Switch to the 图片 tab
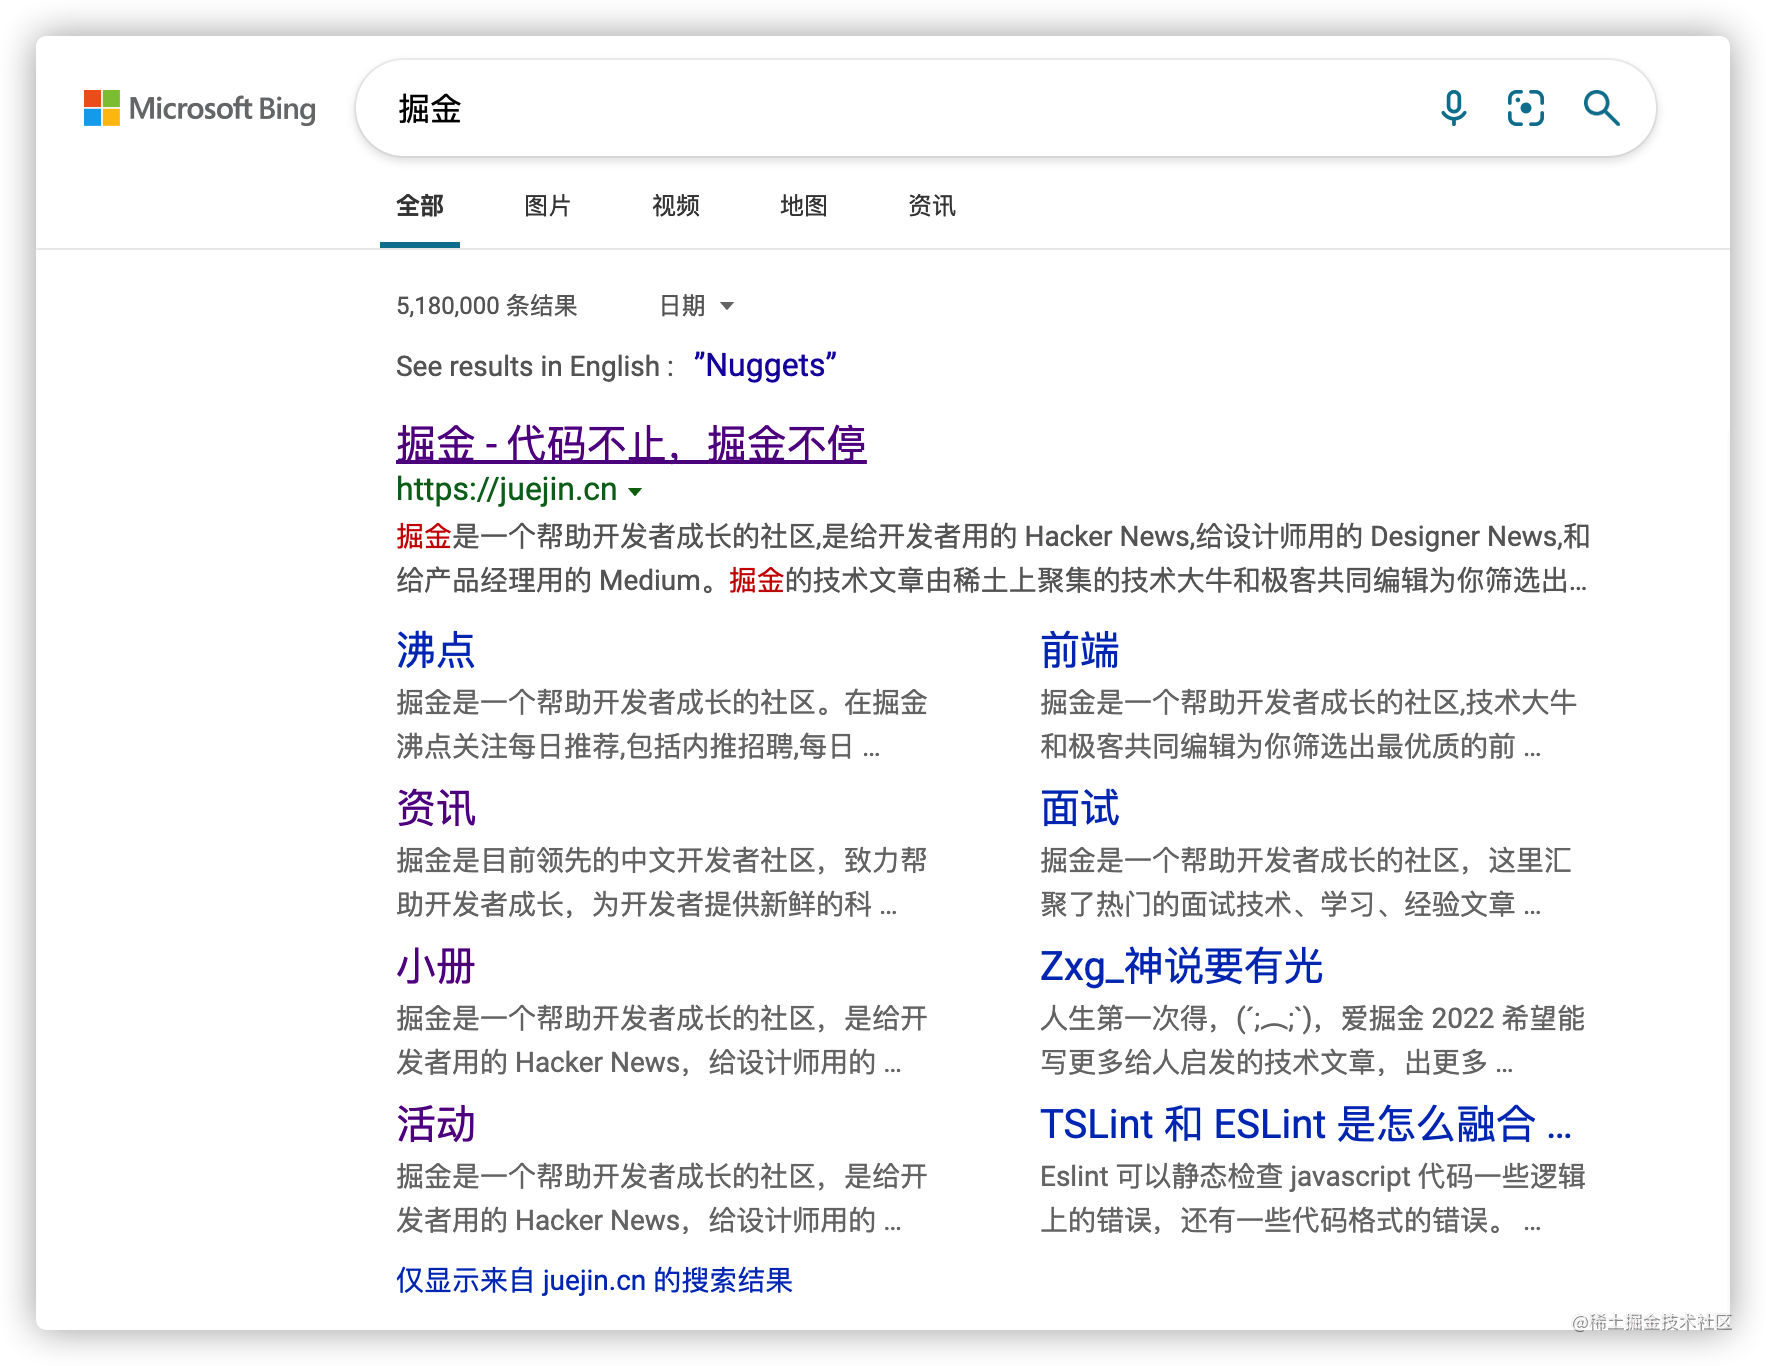This screenshot has width=1766, height=1366. (548, 206)
